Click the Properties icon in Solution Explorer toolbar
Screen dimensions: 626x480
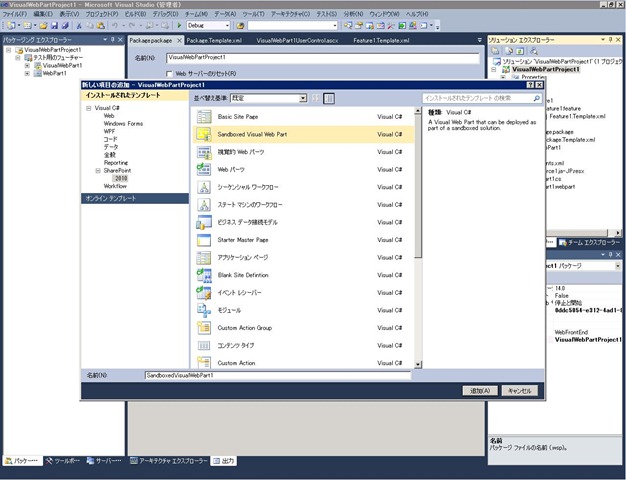click(495, 51)
